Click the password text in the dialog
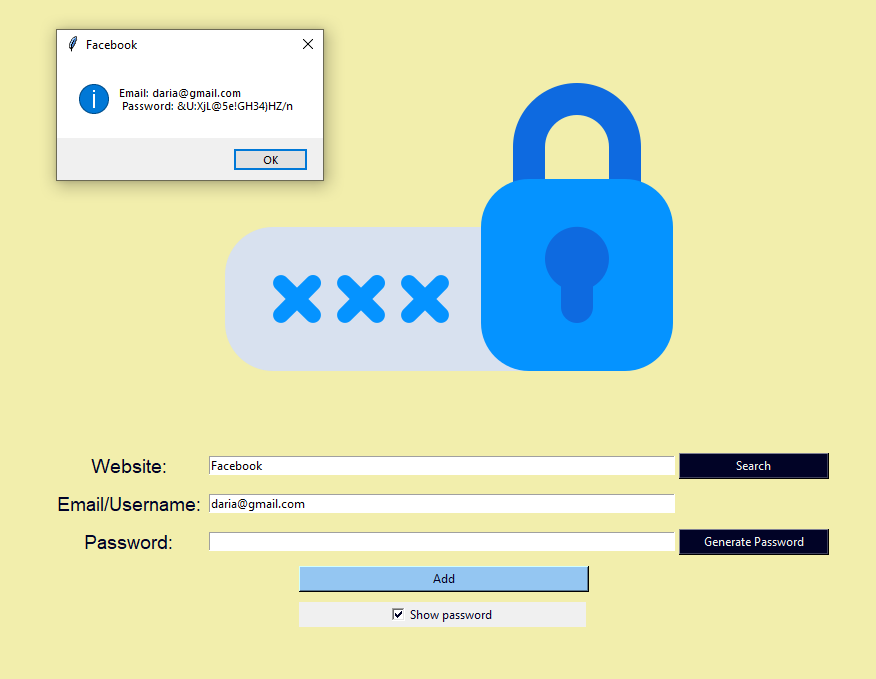Image resolution: width=876 pixels, height=679 pixels. click(x=207, y=106)
